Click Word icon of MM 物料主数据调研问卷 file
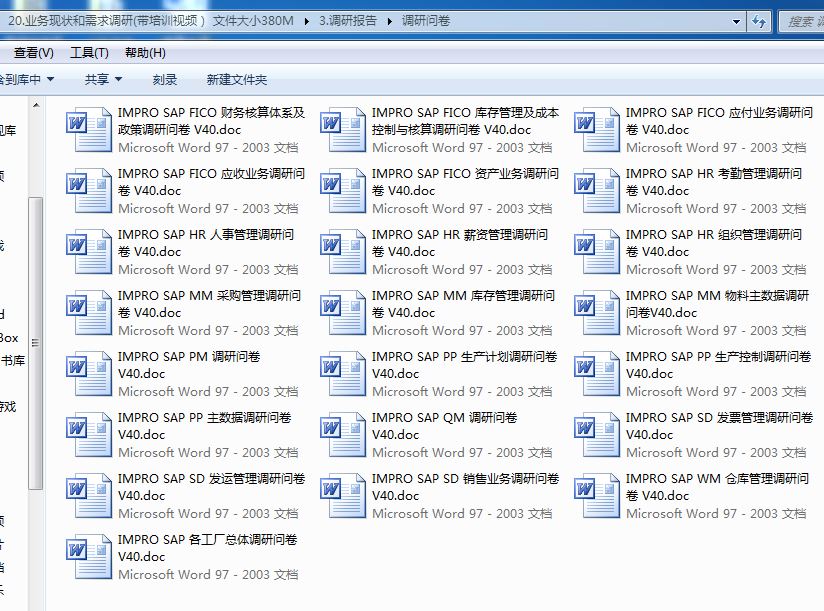Screen dimensions: 824x611 (597, 313)
